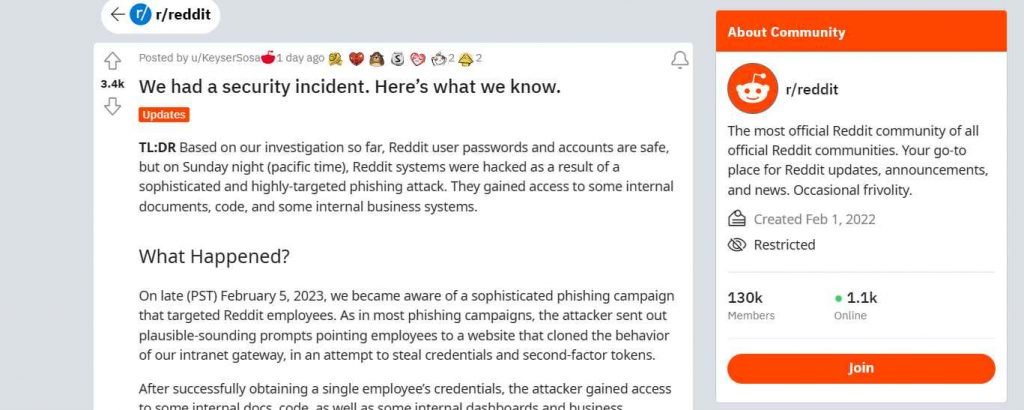Click the silver coin award icon
The width and height of the screenshot is (1024, 410).
click(x=398, y=59)
